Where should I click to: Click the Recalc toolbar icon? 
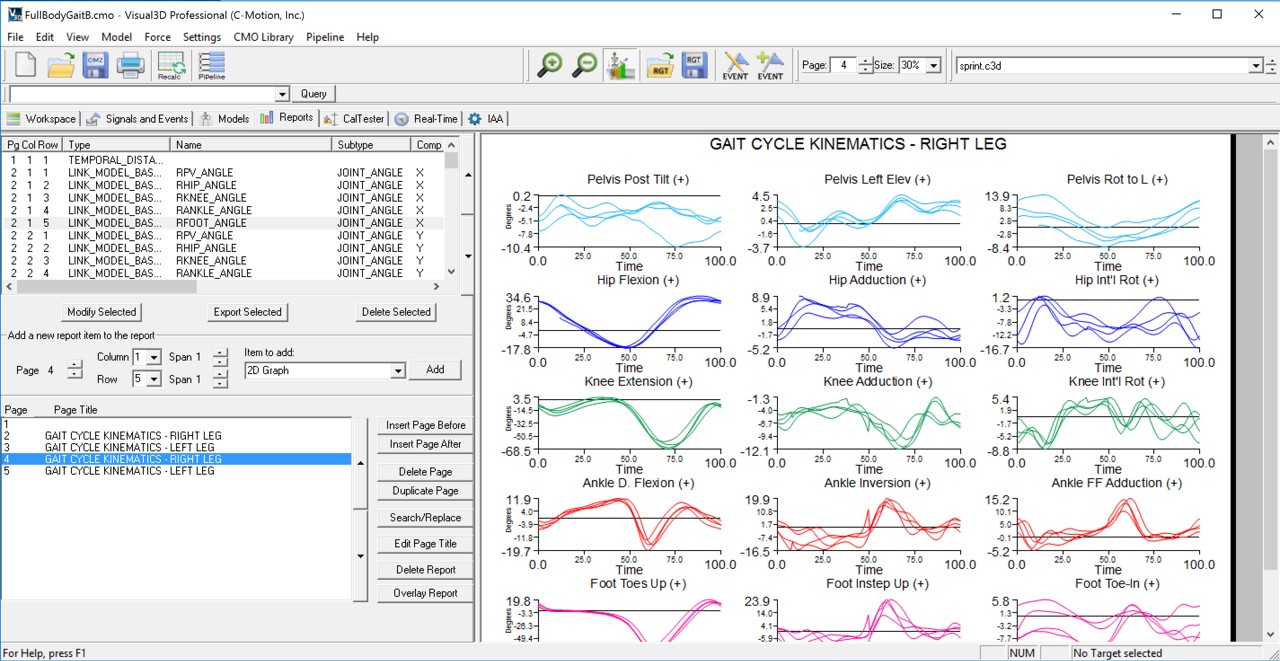click(170, 65)
